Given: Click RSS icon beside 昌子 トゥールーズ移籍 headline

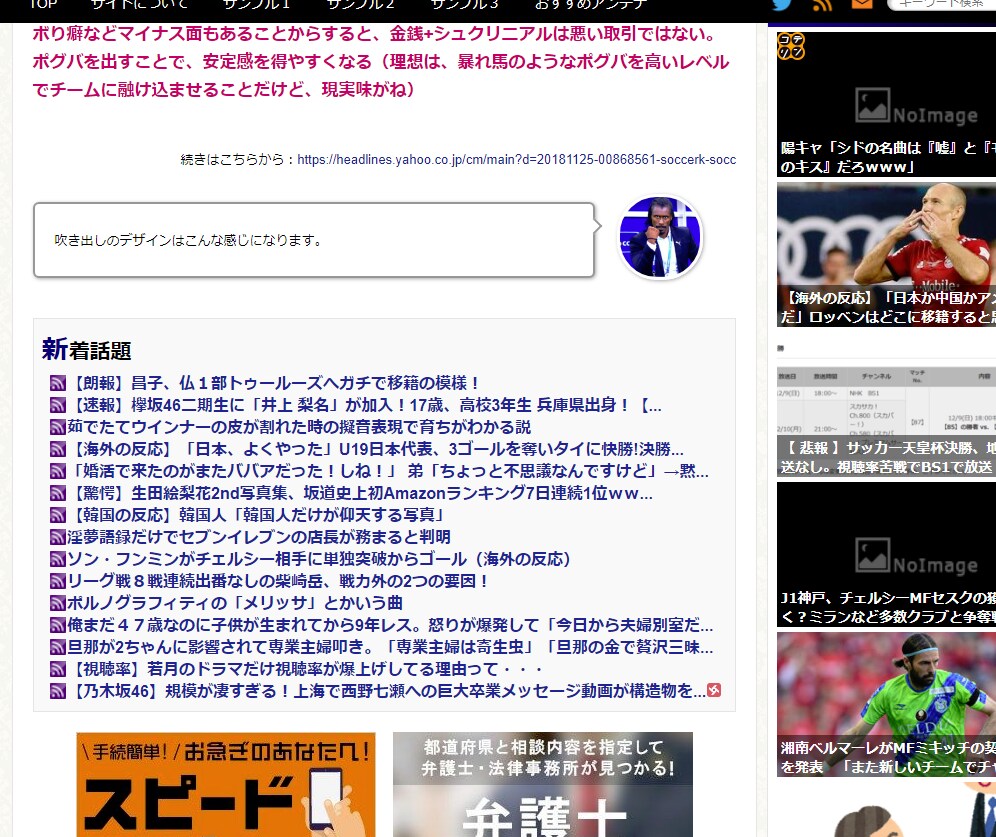Looking at the screenshot, I should tap(58, 383).
